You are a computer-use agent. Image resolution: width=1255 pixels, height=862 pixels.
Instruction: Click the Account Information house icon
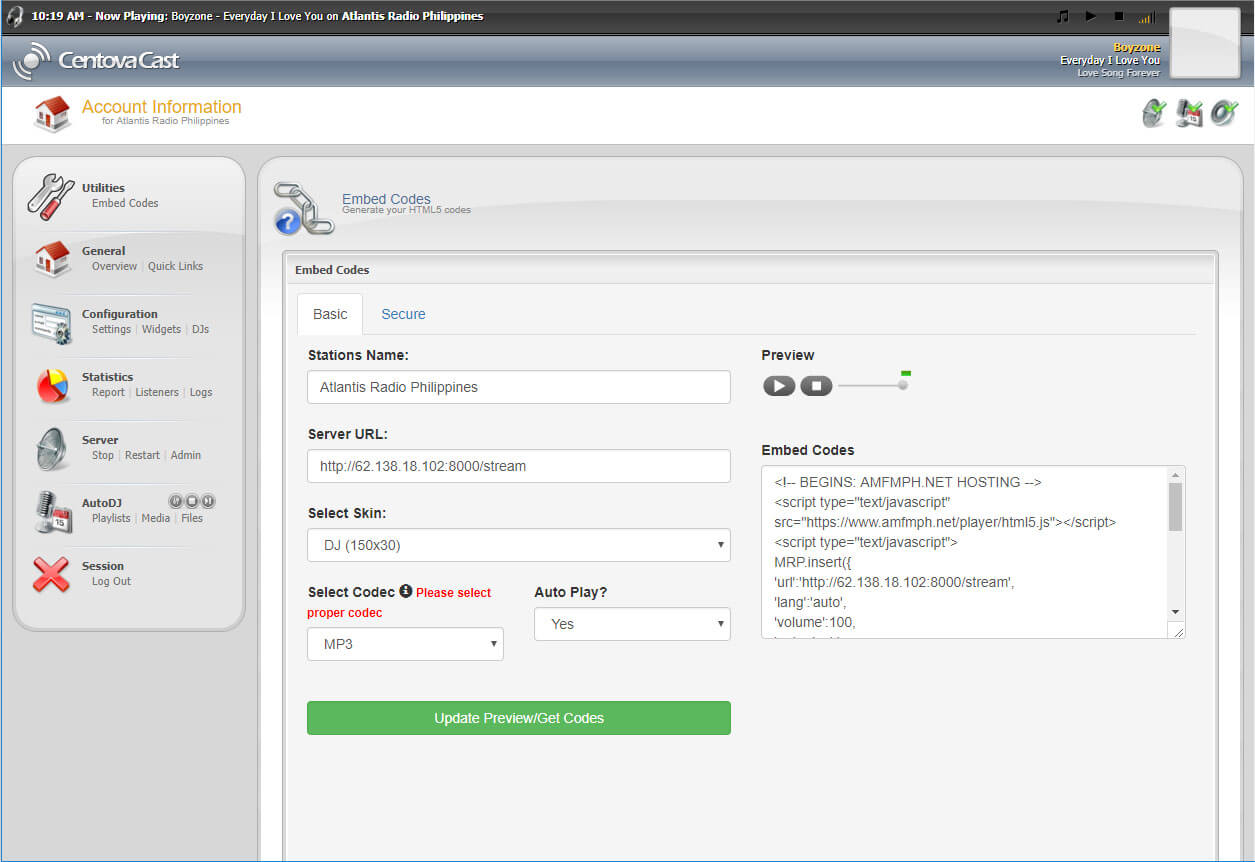coord(52,114)
